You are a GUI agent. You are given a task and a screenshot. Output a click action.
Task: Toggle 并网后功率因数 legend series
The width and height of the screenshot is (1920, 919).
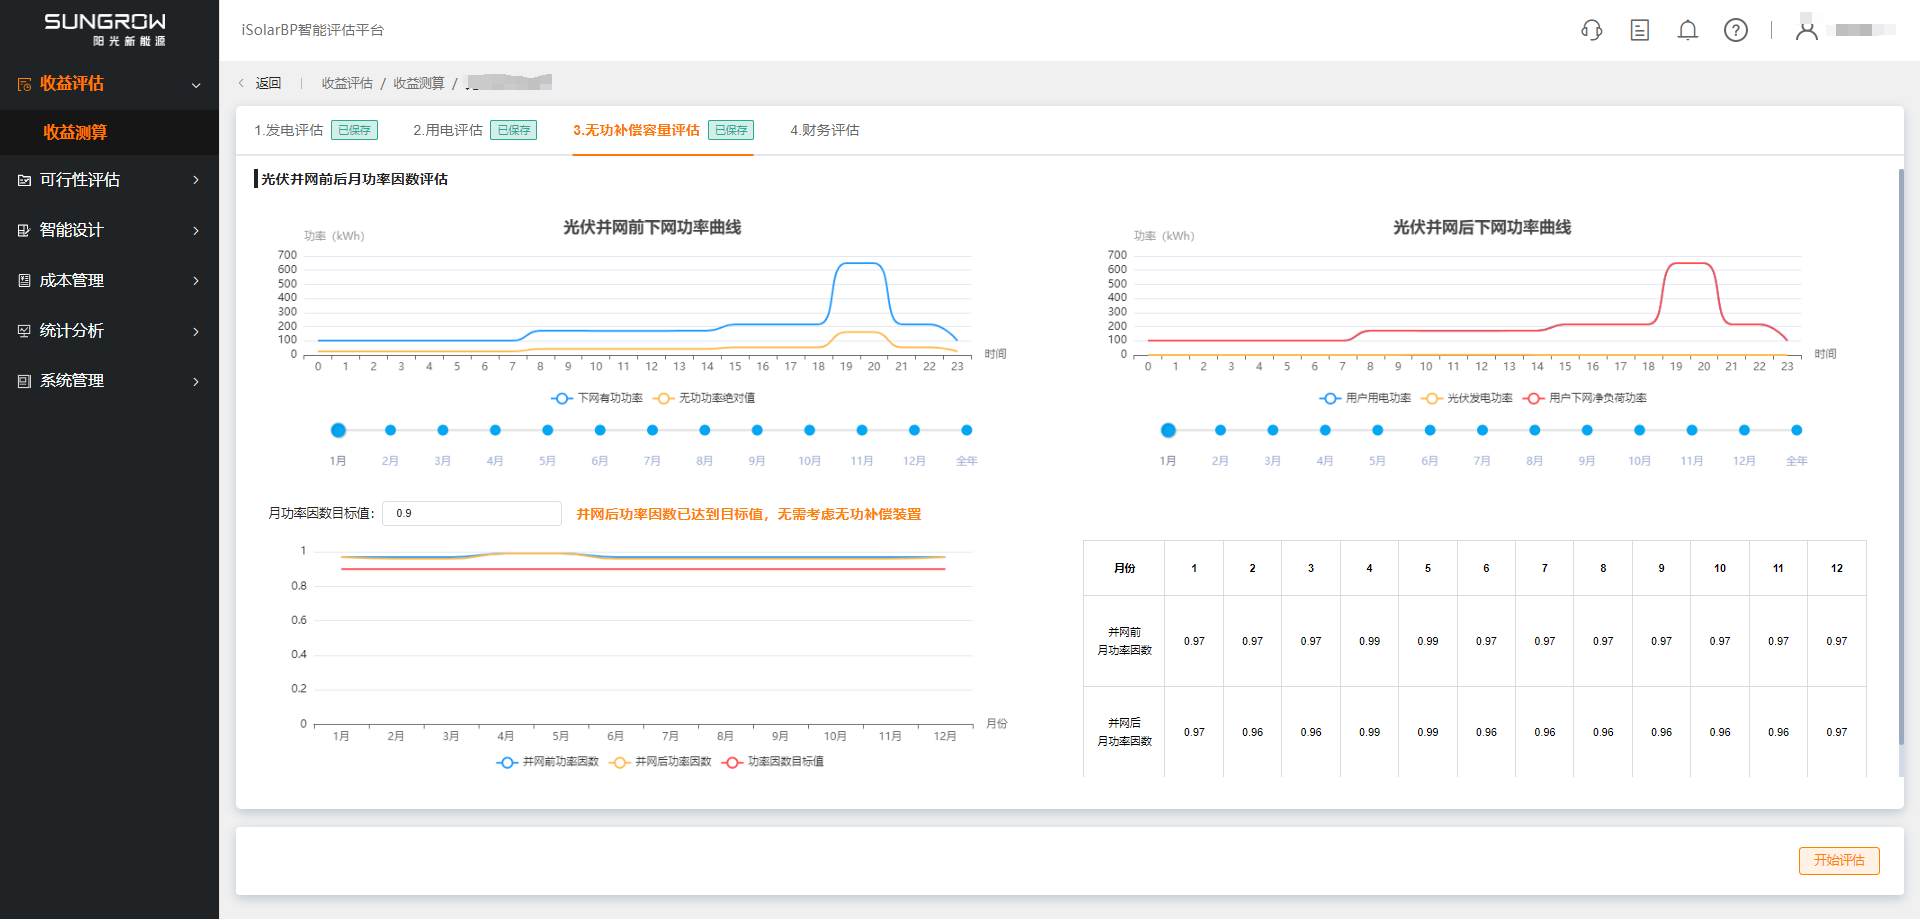(x=660, y=762)
